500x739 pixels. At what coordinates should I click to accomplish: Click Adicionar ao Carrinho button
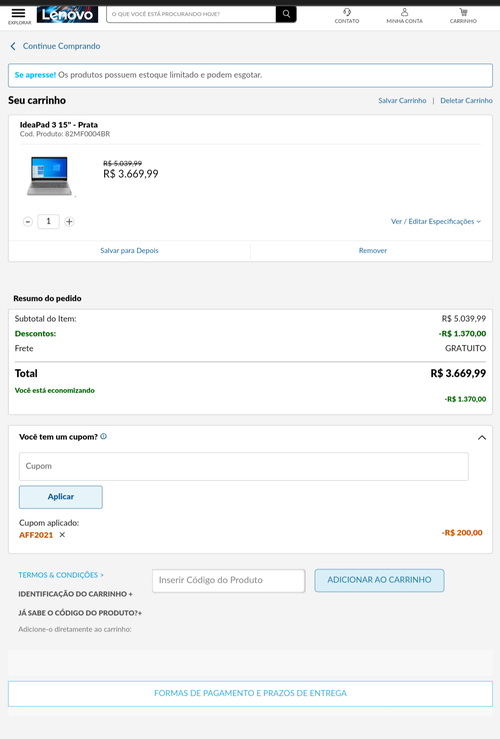tap(379, 580)
